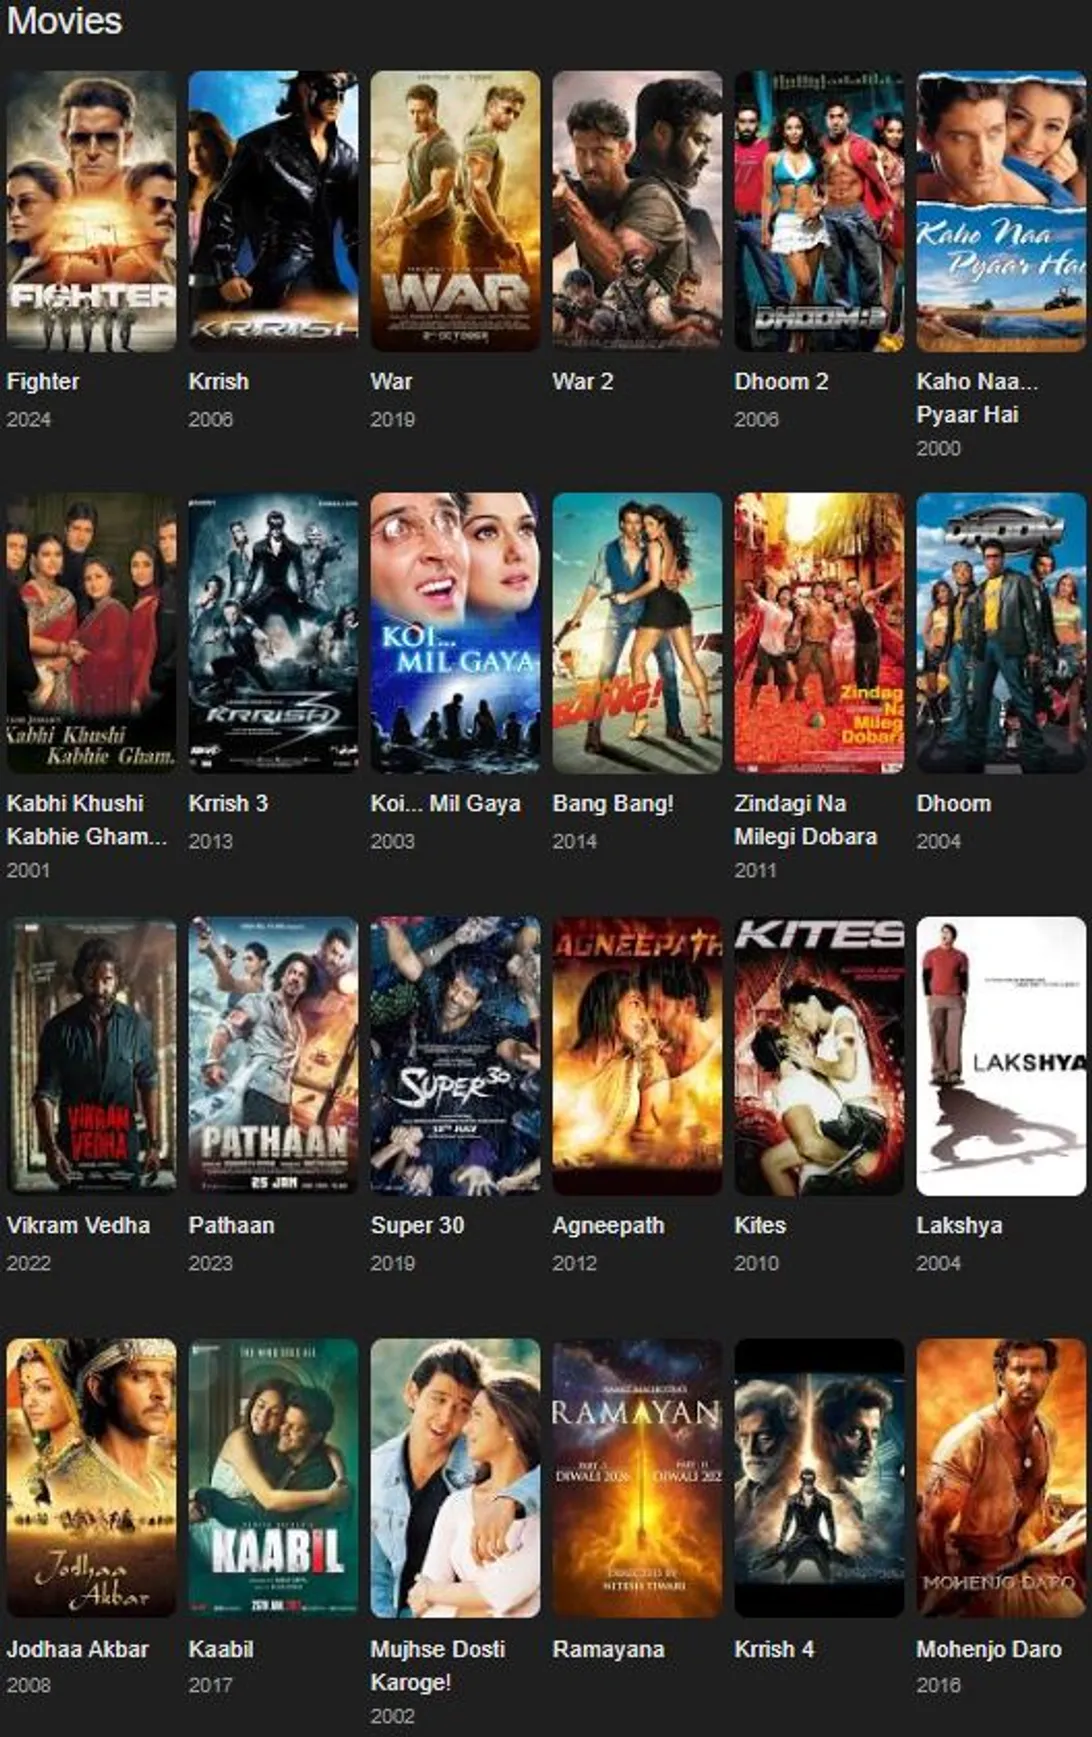Click the Jodhaa Akbar poster
Image resolution: width=1092 pixels, height=1737 pixels.
(91, 1478)
